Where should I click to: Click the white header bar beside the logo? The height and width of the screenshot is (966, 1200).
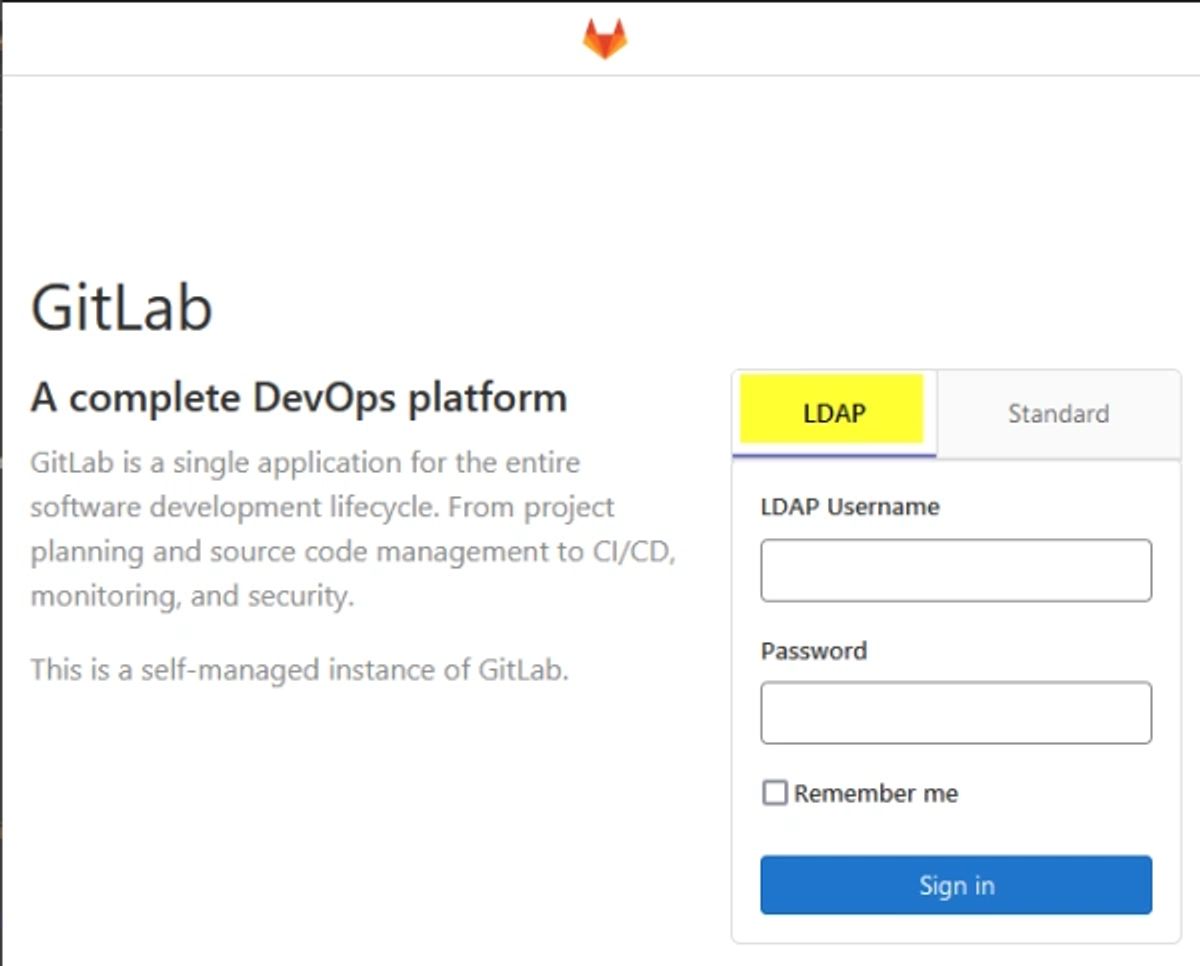(900, 39)
